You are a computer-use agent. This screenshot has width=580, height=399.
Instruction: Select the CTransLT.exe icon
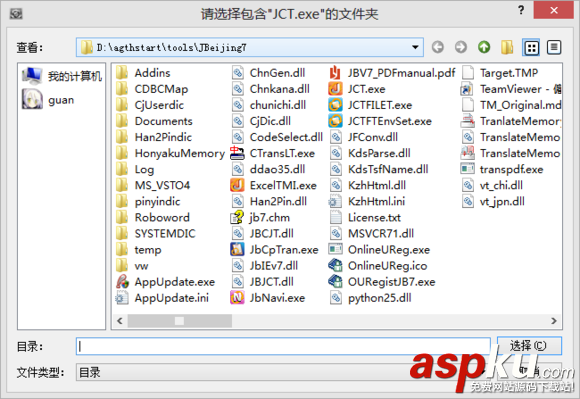tap(237, 153)
